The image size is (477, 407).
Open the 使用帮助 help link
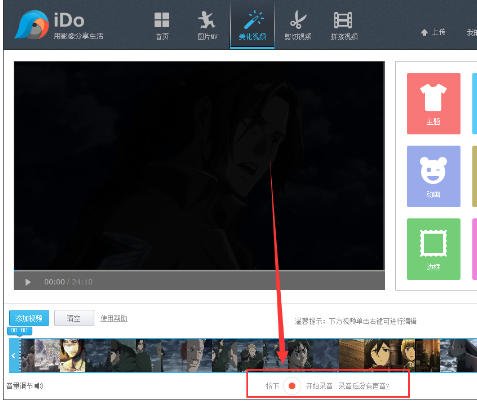coord(114,318)
